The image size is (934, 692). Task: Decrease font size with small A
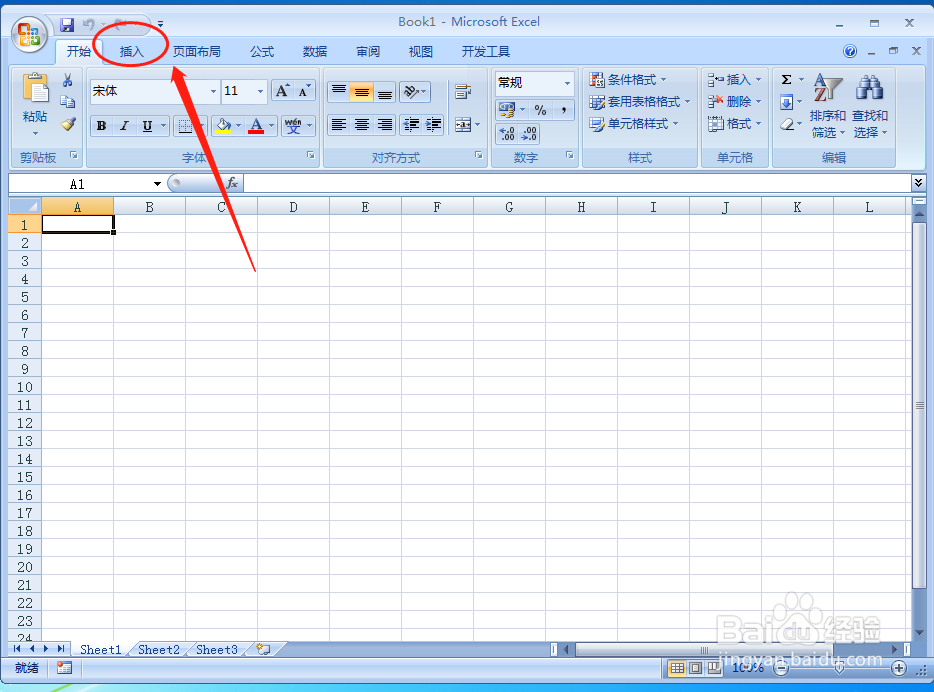pyautogui.click(x=304, y=91)
